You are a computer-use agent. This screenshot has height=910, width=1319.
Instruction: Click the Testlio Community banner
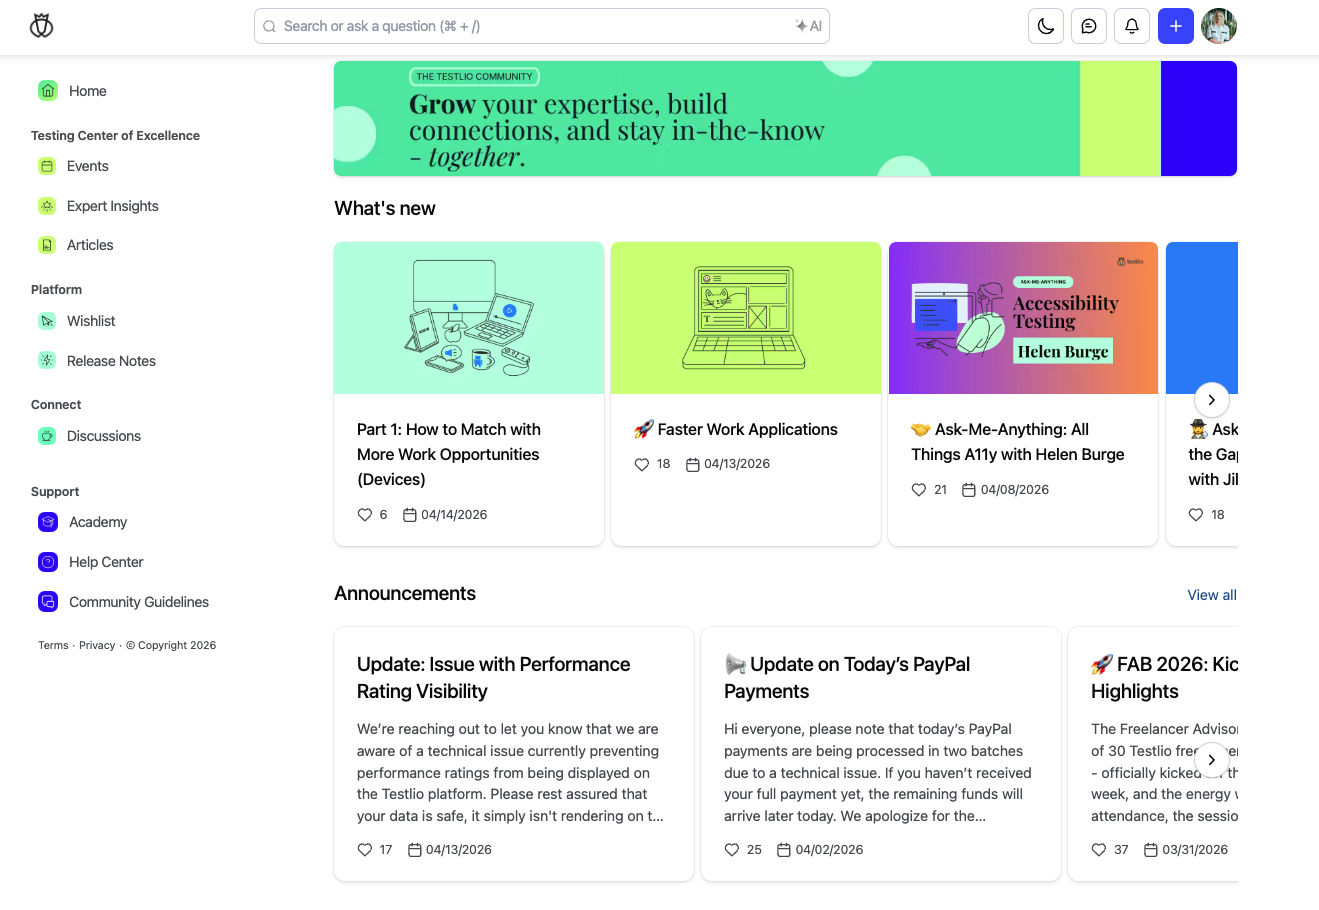click(785, 118)
